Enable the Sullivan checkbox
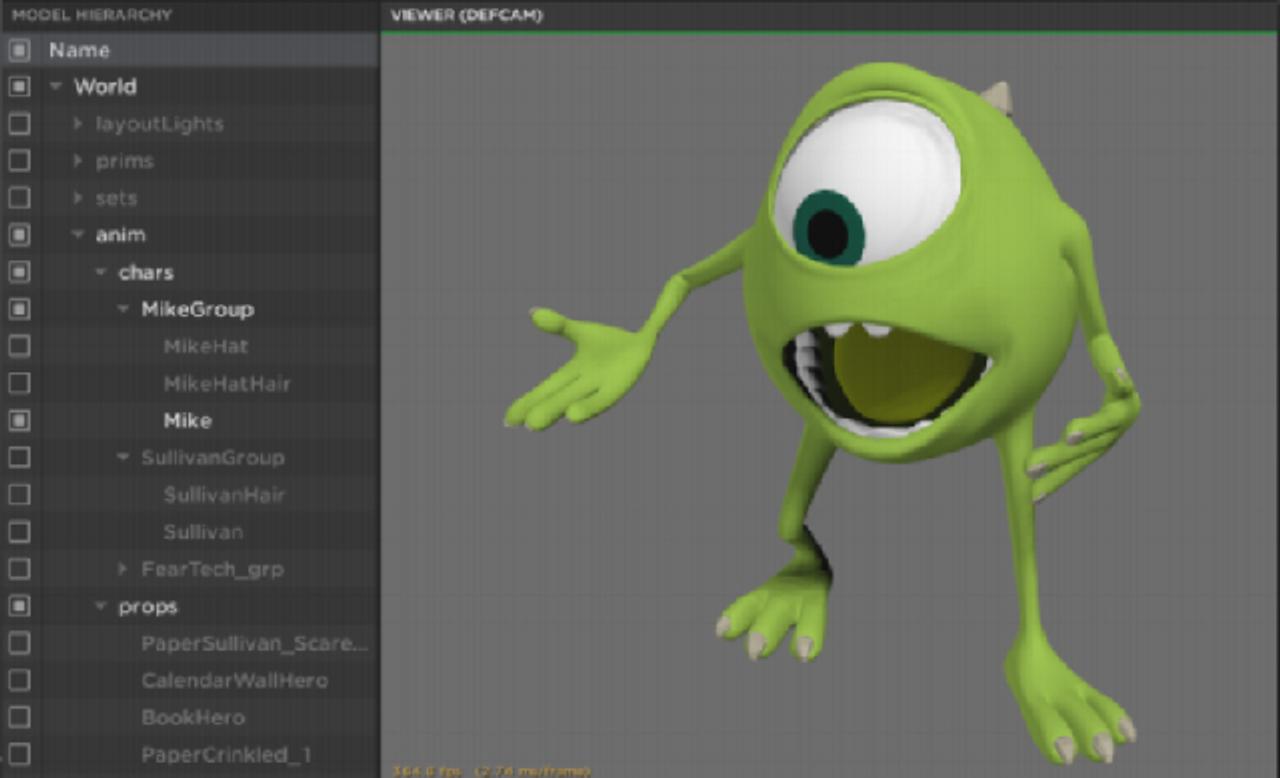The width and height of the screenshot is (1280, 778). coord(19,532)
